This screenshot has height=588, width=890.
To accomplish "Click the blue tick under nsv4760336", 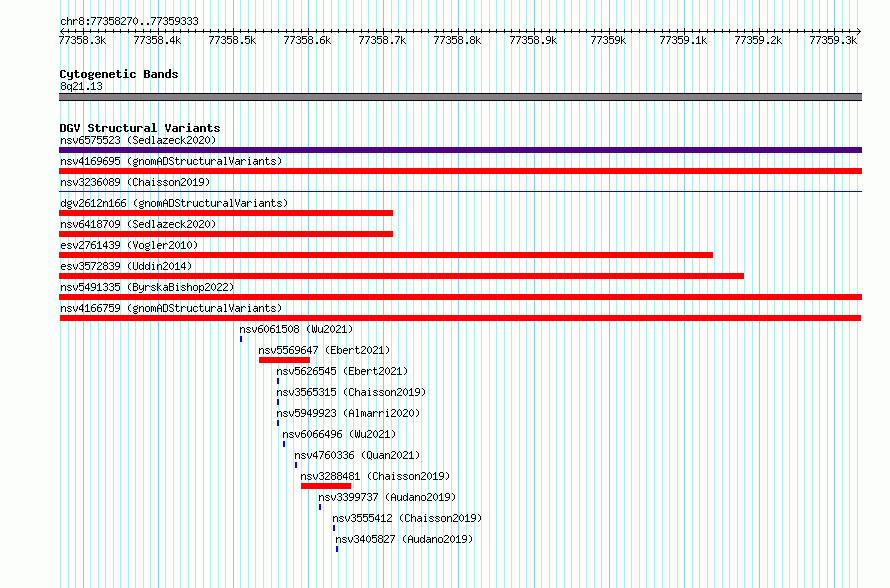I will [296, 465].
